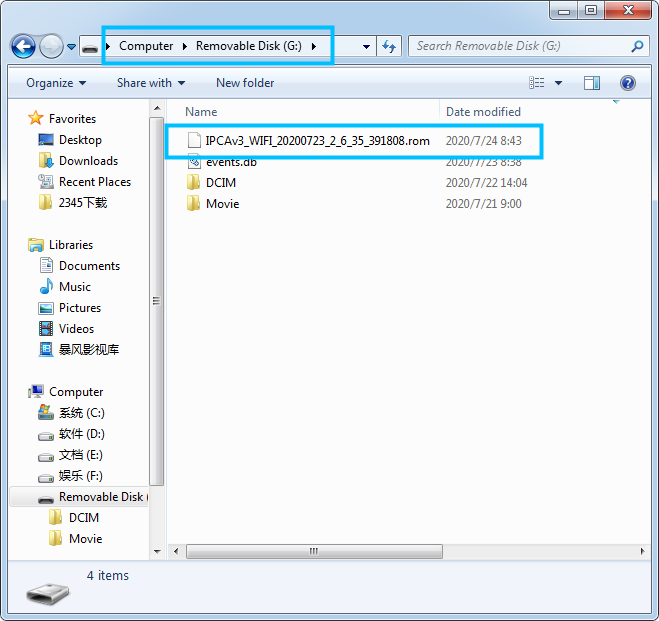The height and width of the screenshot is (621, 659).
Task: Click file list scroll right arrow
Action: click(x=642, y=551)
